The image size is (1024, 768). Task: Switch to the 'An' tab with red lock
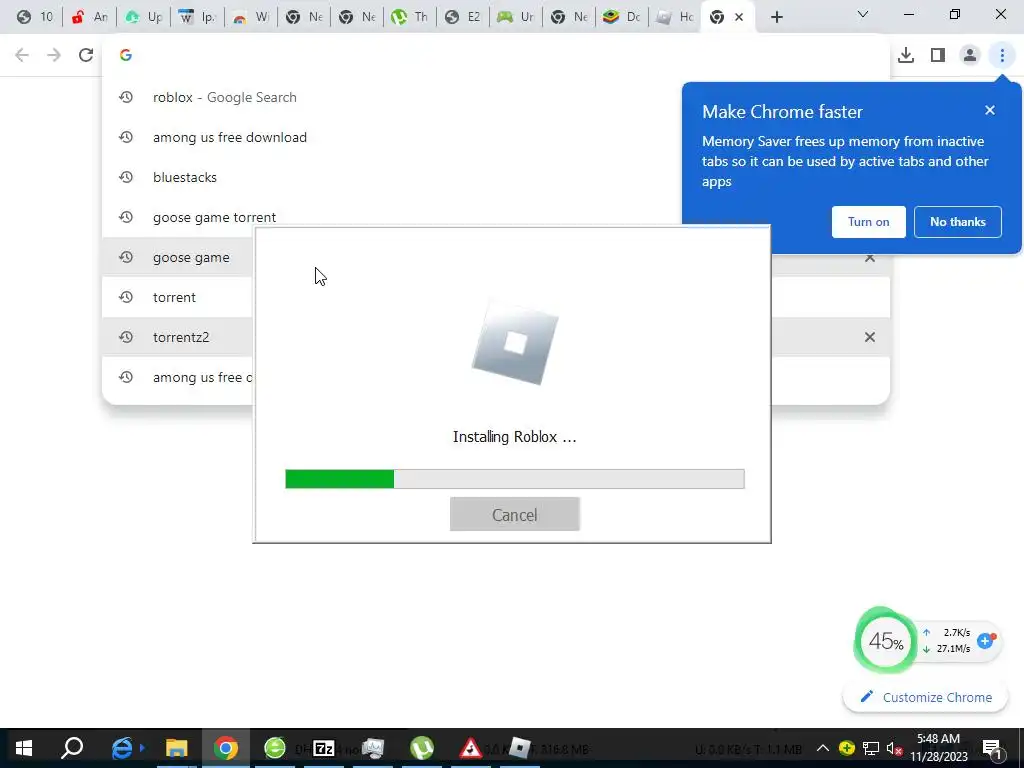(89, 17)
